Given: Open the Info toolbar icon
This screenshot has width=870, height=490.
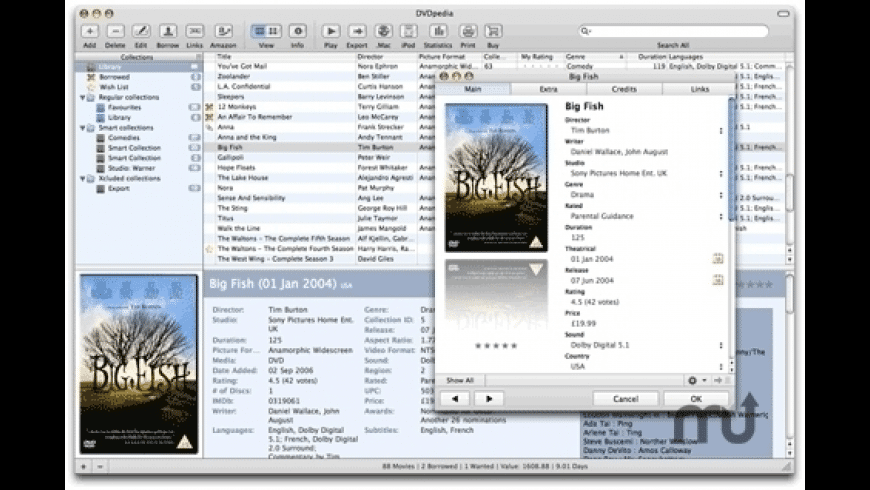Looking at the screenshot, I should (x=297, y=31).
